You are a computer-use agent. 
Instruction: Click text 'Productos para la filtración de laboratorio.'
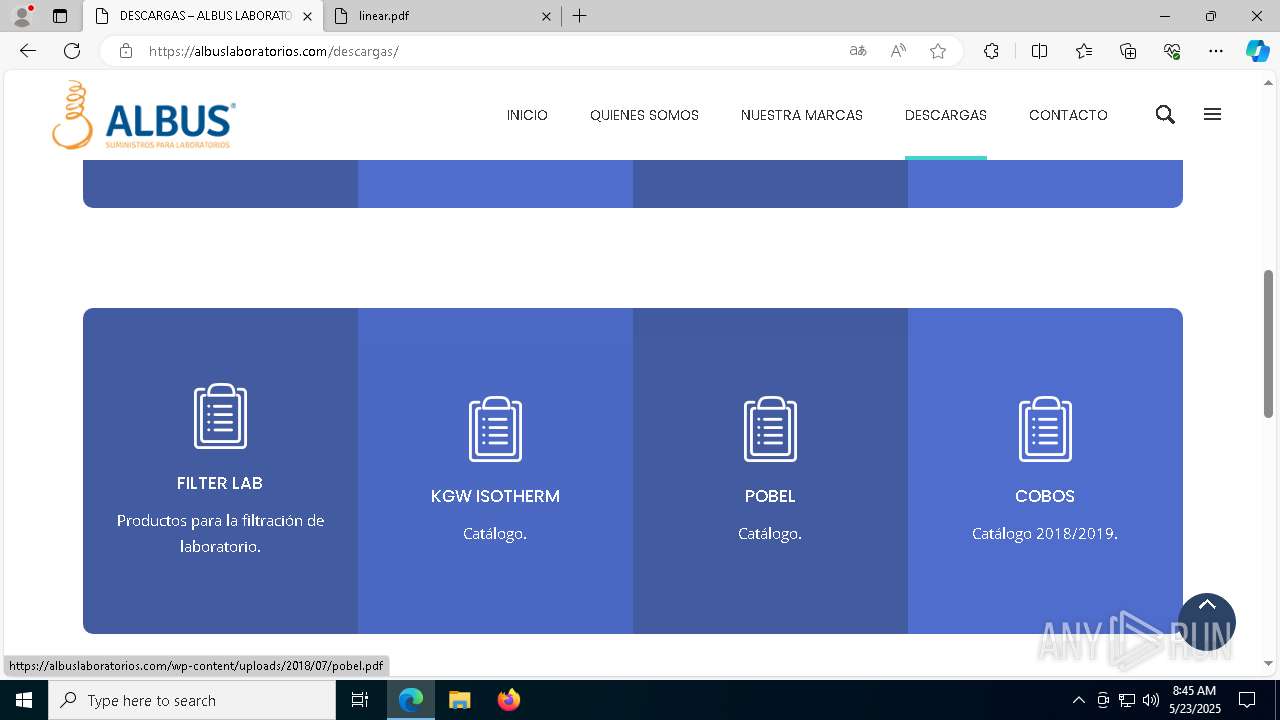220,534
